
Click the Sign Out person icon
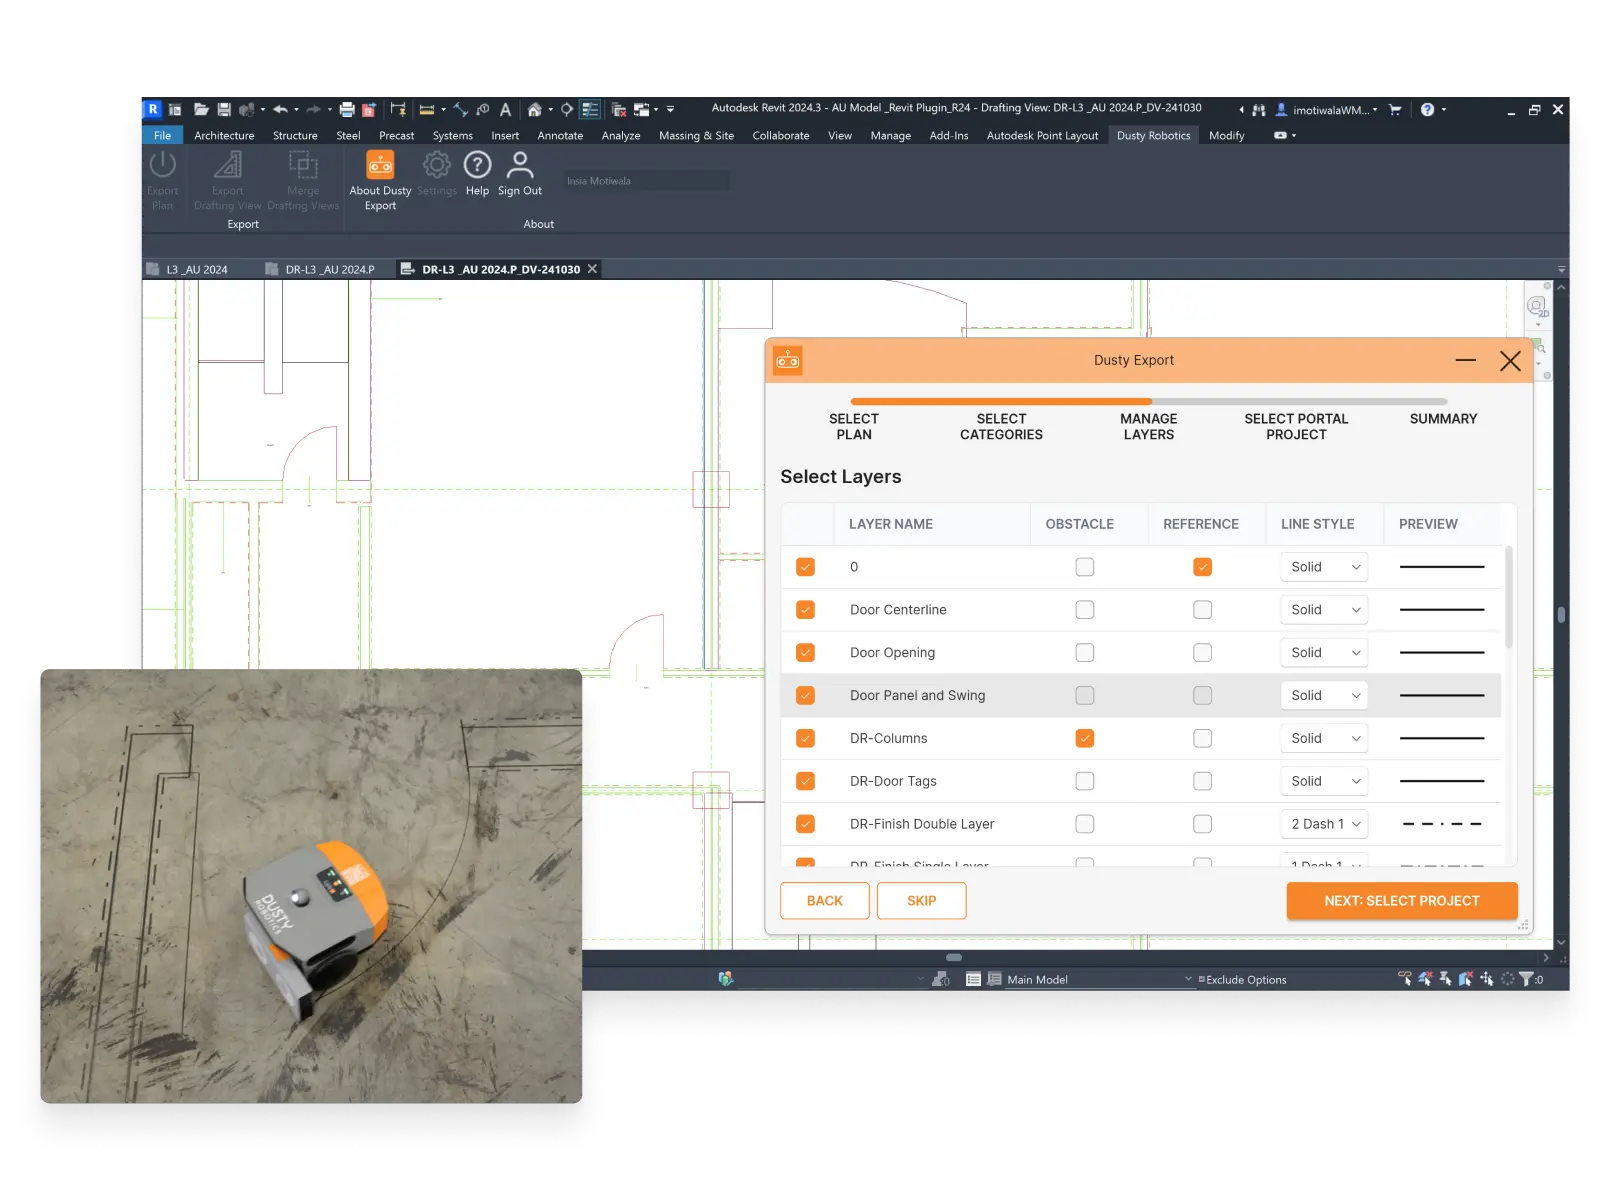pos(520,165)
